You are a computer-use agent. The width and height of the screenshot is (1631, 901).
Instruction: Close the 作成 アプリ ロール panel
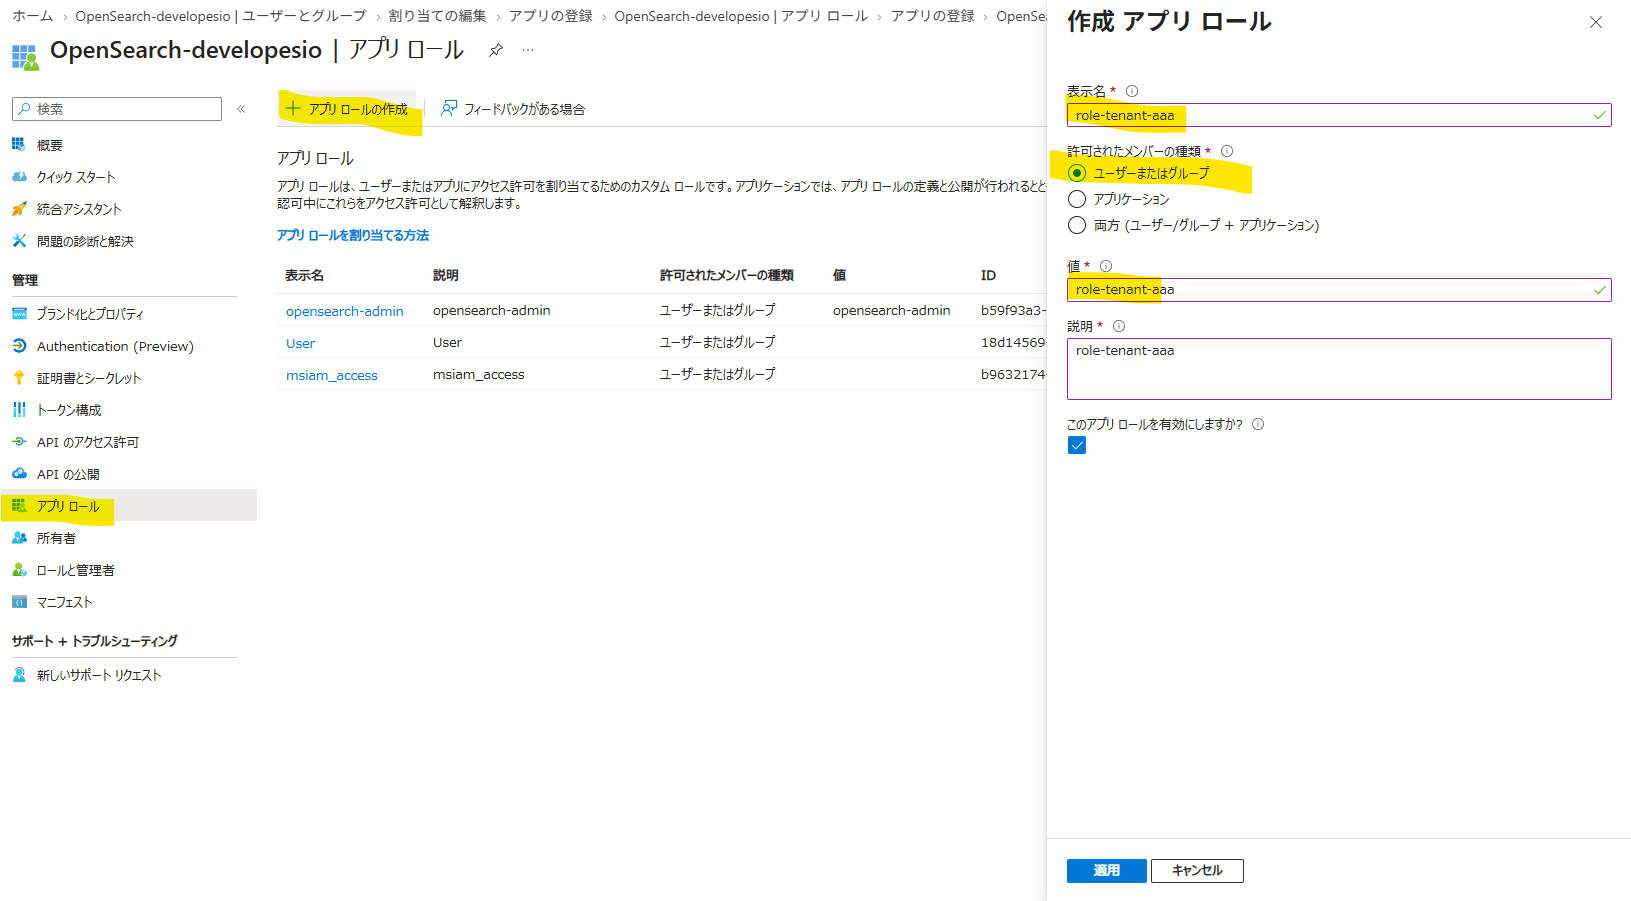(1596, 22)
